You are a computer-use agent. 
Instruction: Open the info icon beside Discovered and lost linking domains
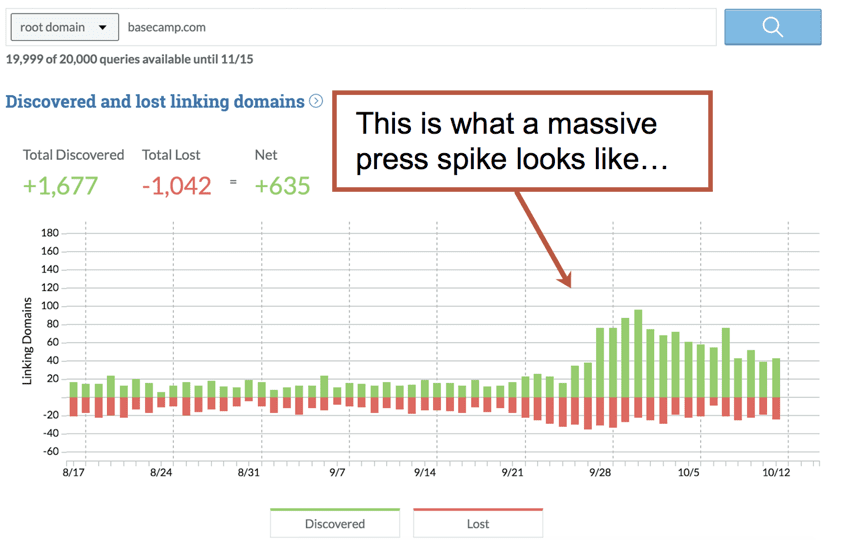[x=316, y=101]
